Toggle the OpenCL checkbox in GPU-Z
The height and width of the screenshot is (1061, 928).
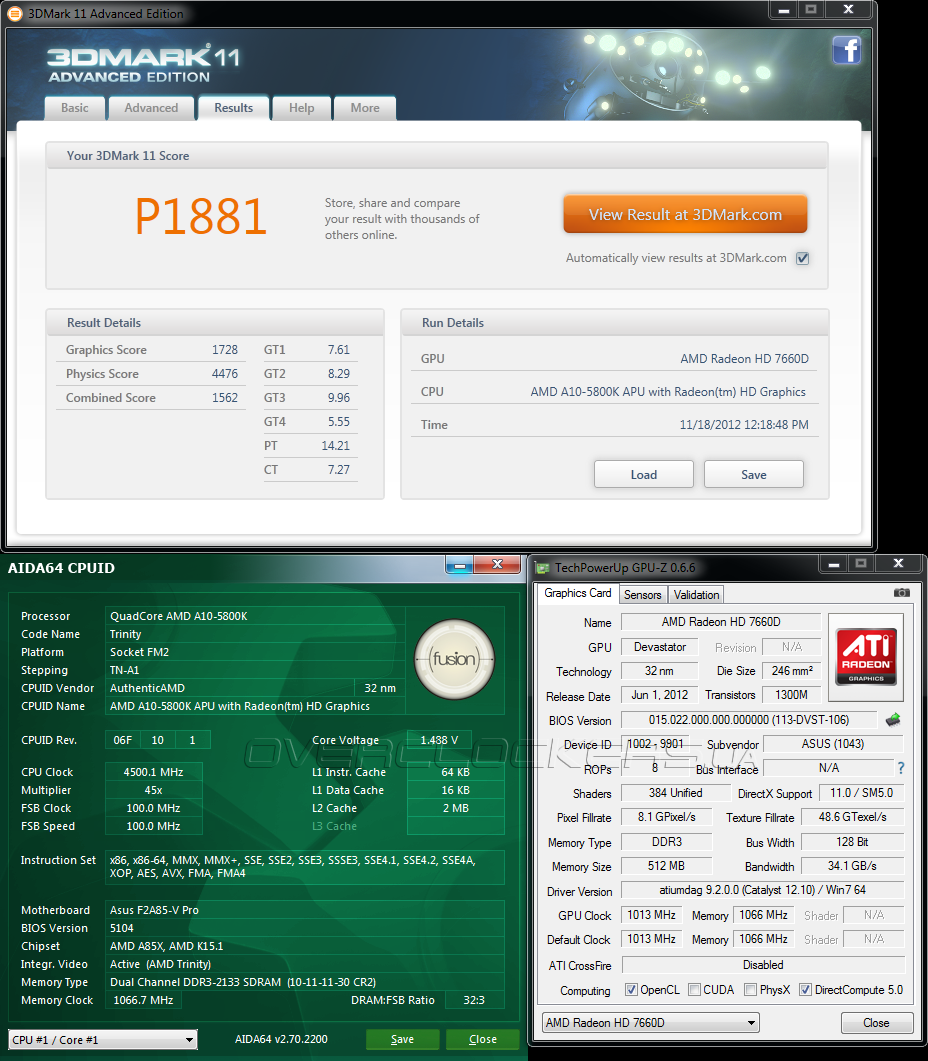631,989
